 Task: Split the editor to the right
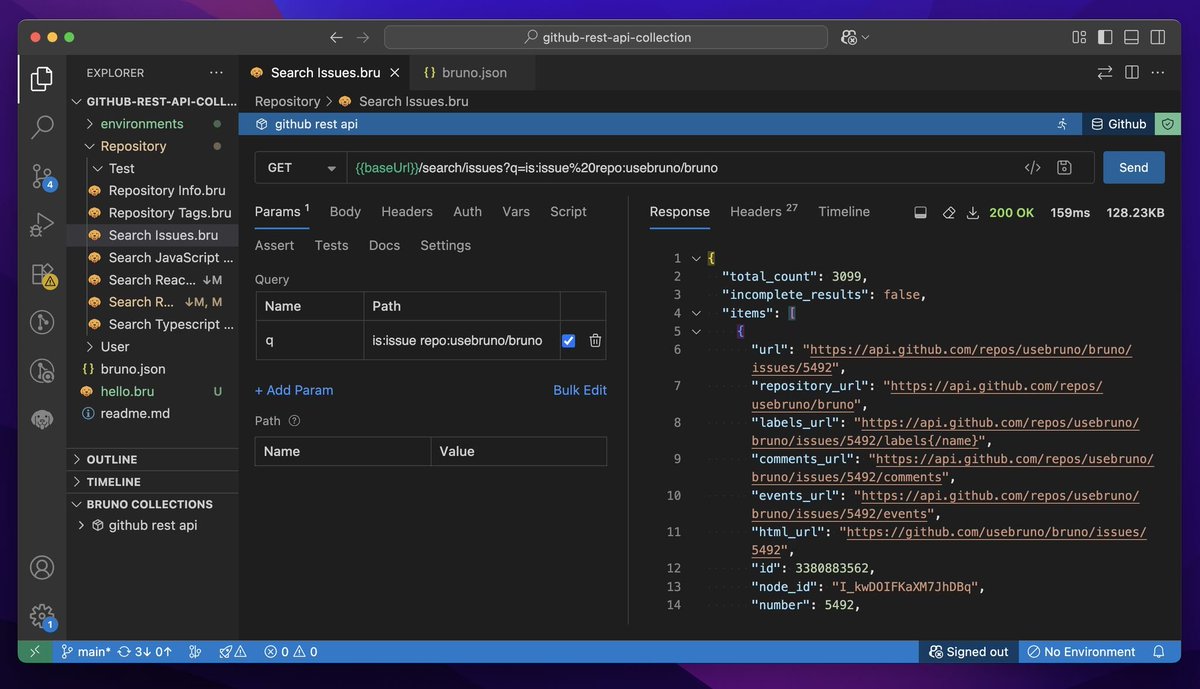click(1132, 72)
